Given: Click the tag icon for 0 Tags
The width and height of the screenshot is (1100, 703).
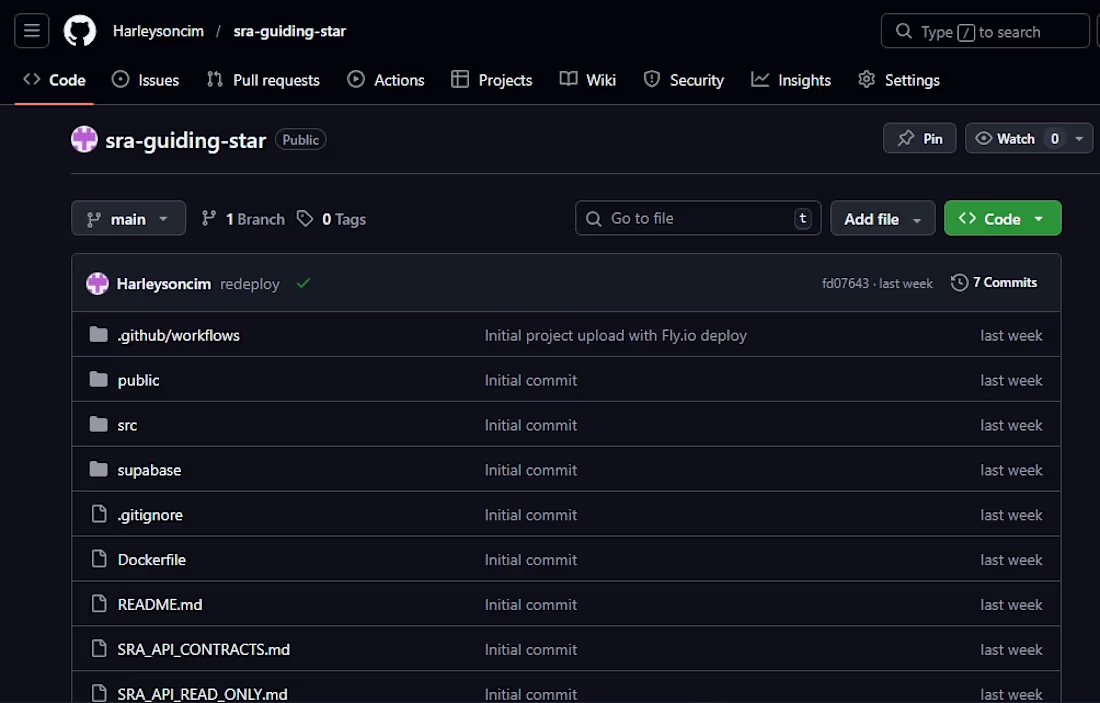Looking at the screenshot, I should click(304, 219).
